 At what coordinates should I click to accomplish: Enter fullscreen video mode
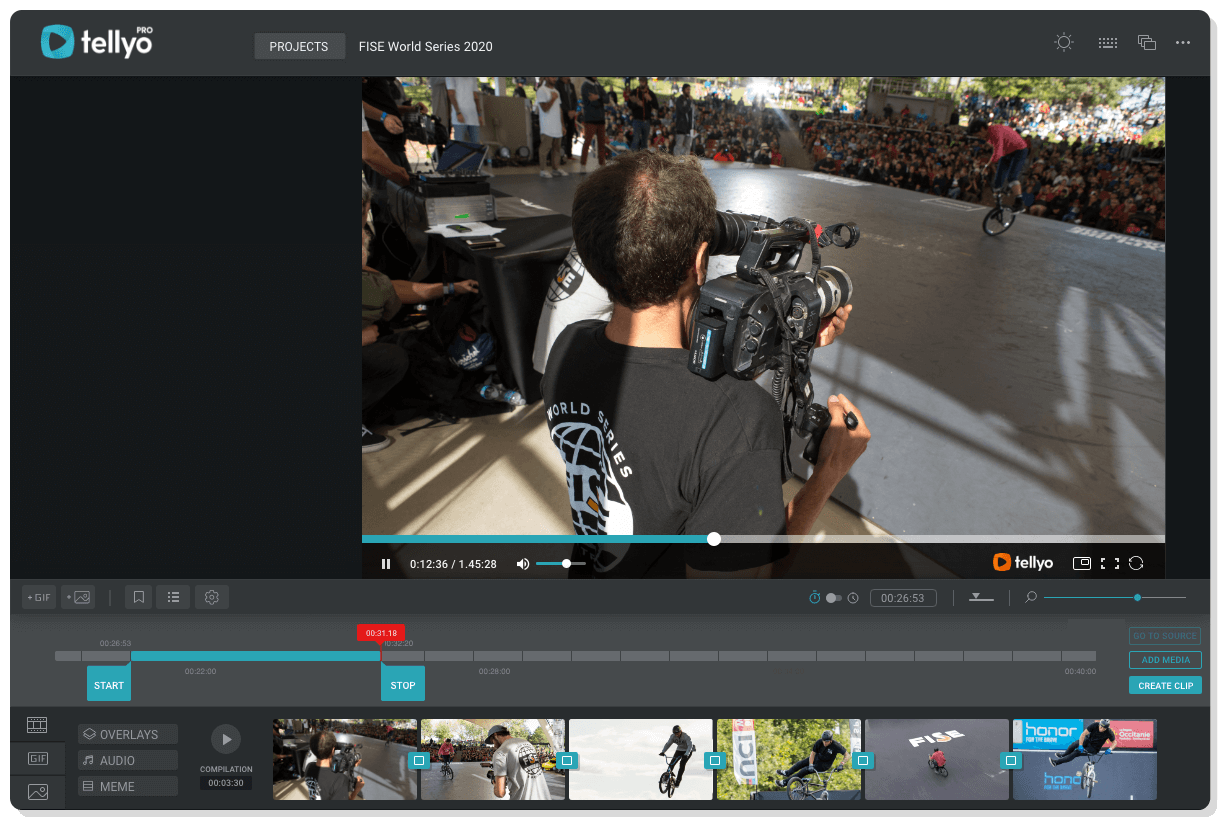(x=1109, y=563)
